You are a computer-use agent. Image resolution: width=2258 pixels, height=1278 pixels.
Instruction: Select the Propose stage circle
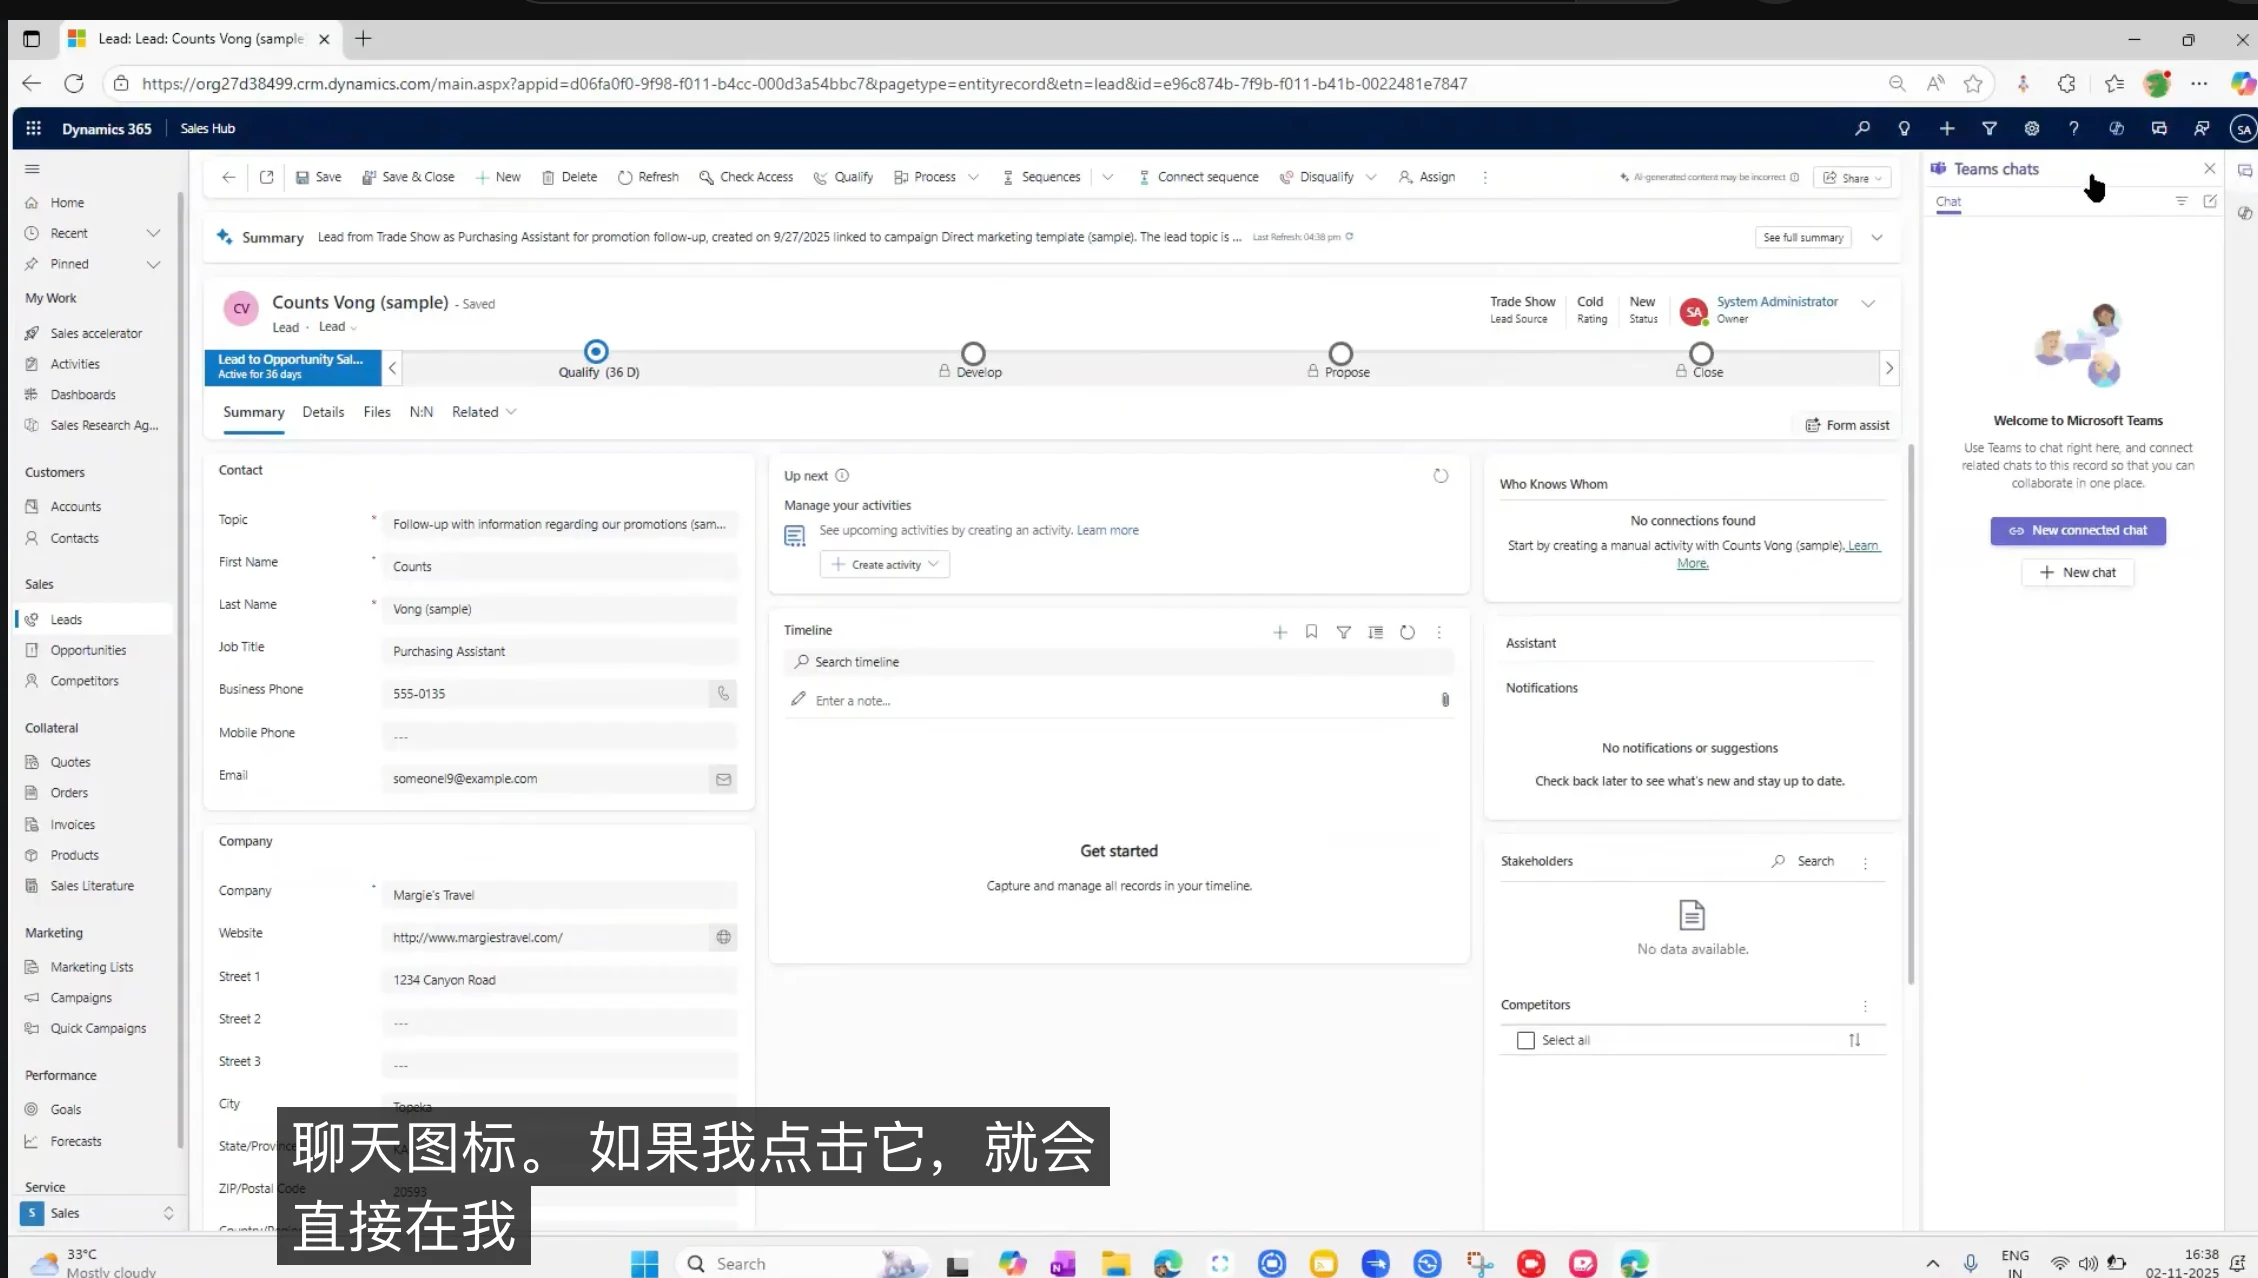(1341, 353)
